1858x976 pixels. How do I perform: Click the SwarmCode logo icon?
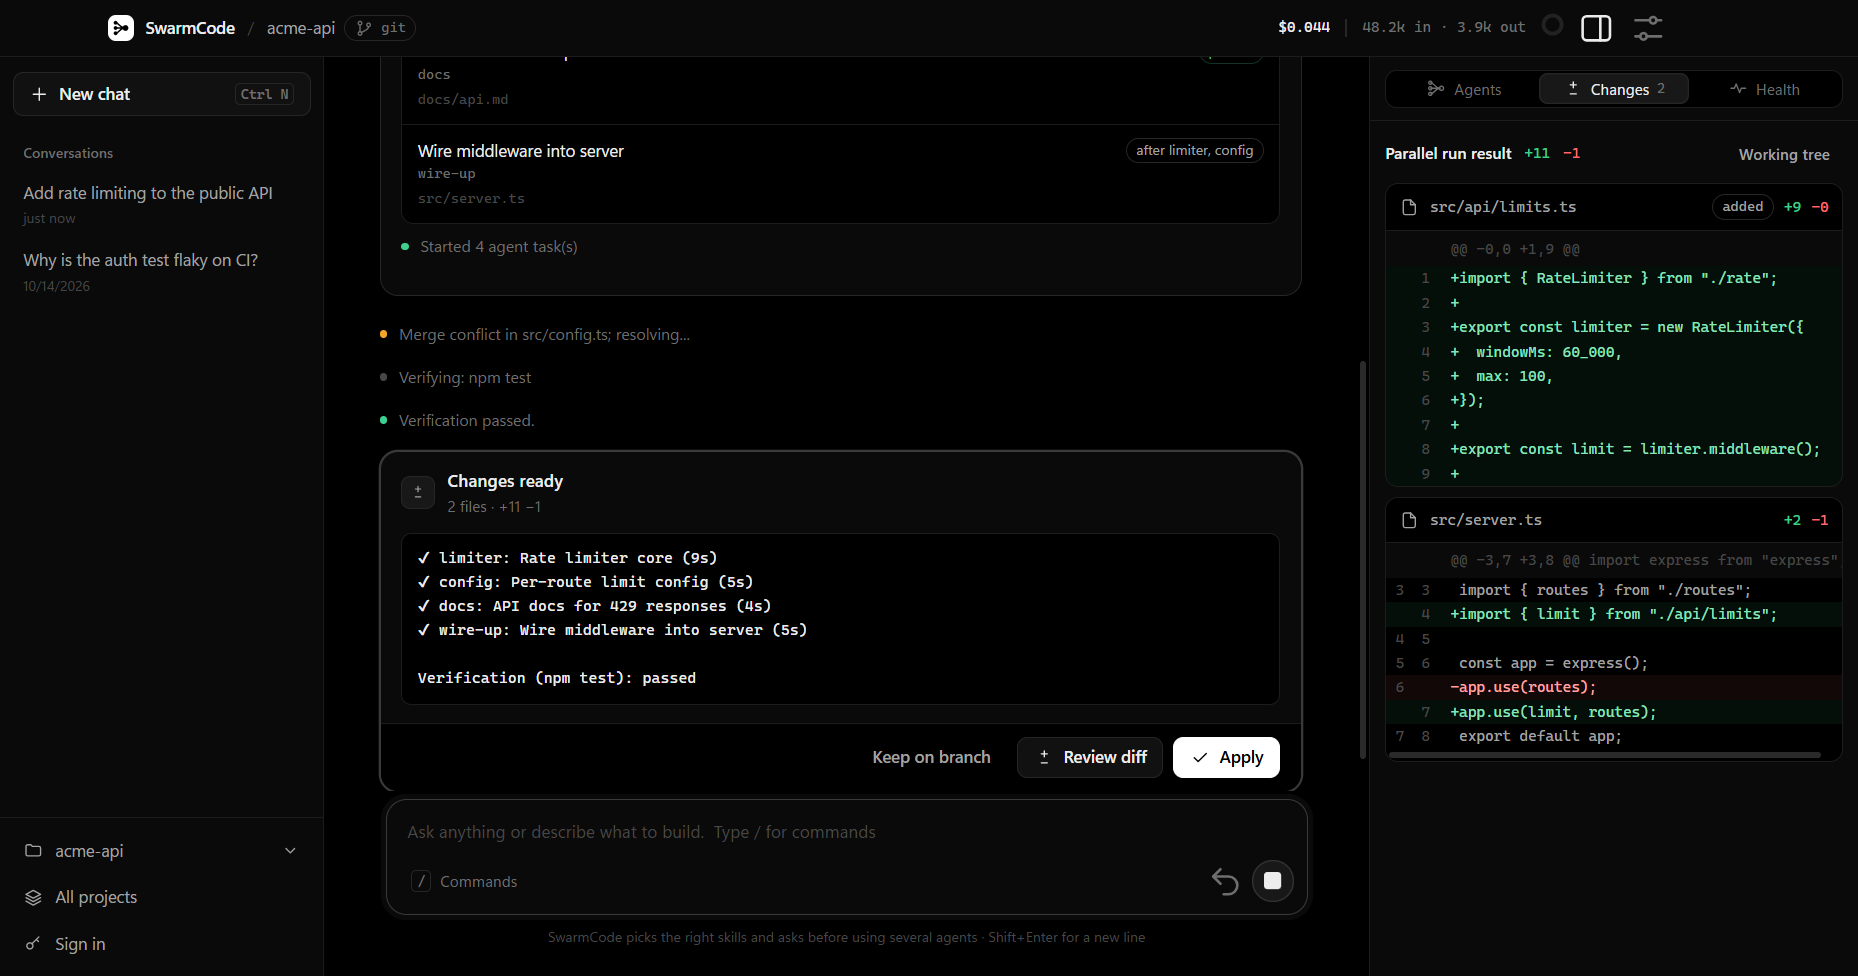coord(121,28)
